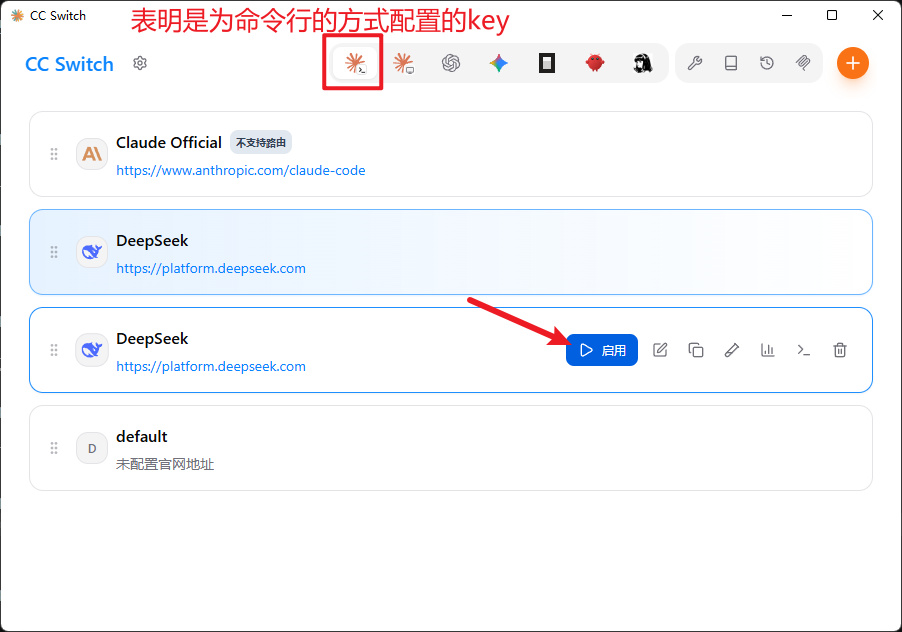Select the black square app tab
Screen dimensions: 902x632
(546, 63)
